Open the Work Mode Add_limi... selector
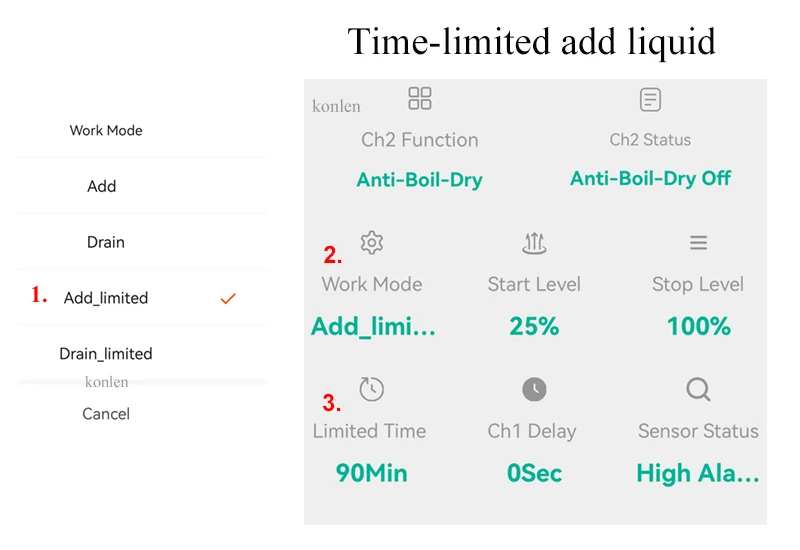Image resolution: width=800 pixels, height=550 pixels. [373, 326]
